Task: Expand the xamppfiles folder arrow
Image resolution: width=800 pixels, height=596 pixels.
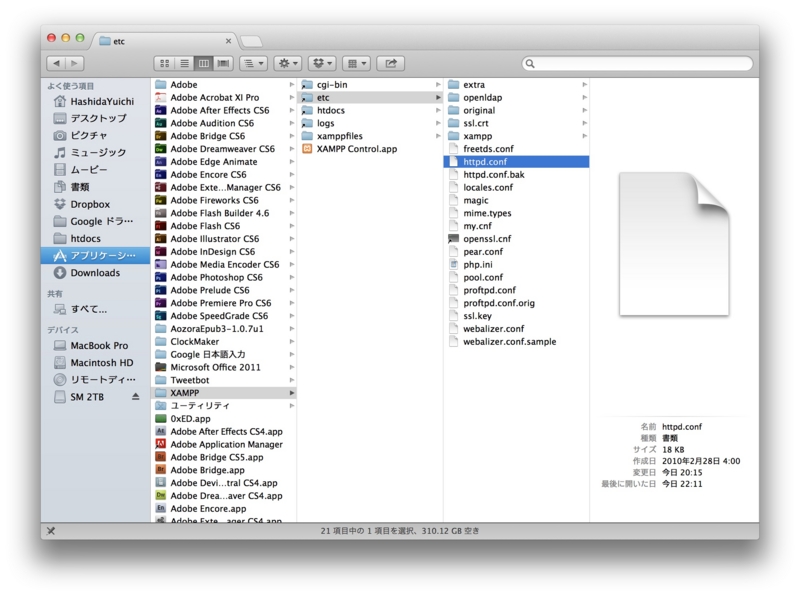Action: point(438,136)
